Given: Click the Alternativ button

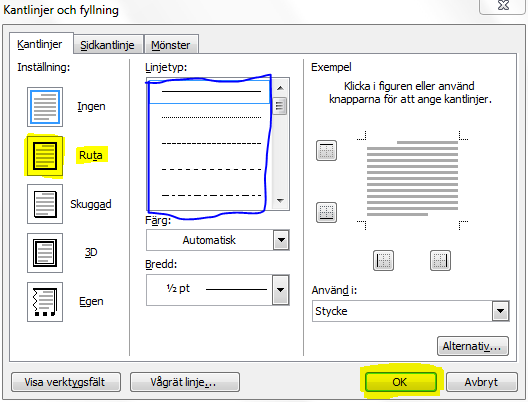Looking at the screenshot, I should pyautogui.click(x=473, y=346).
